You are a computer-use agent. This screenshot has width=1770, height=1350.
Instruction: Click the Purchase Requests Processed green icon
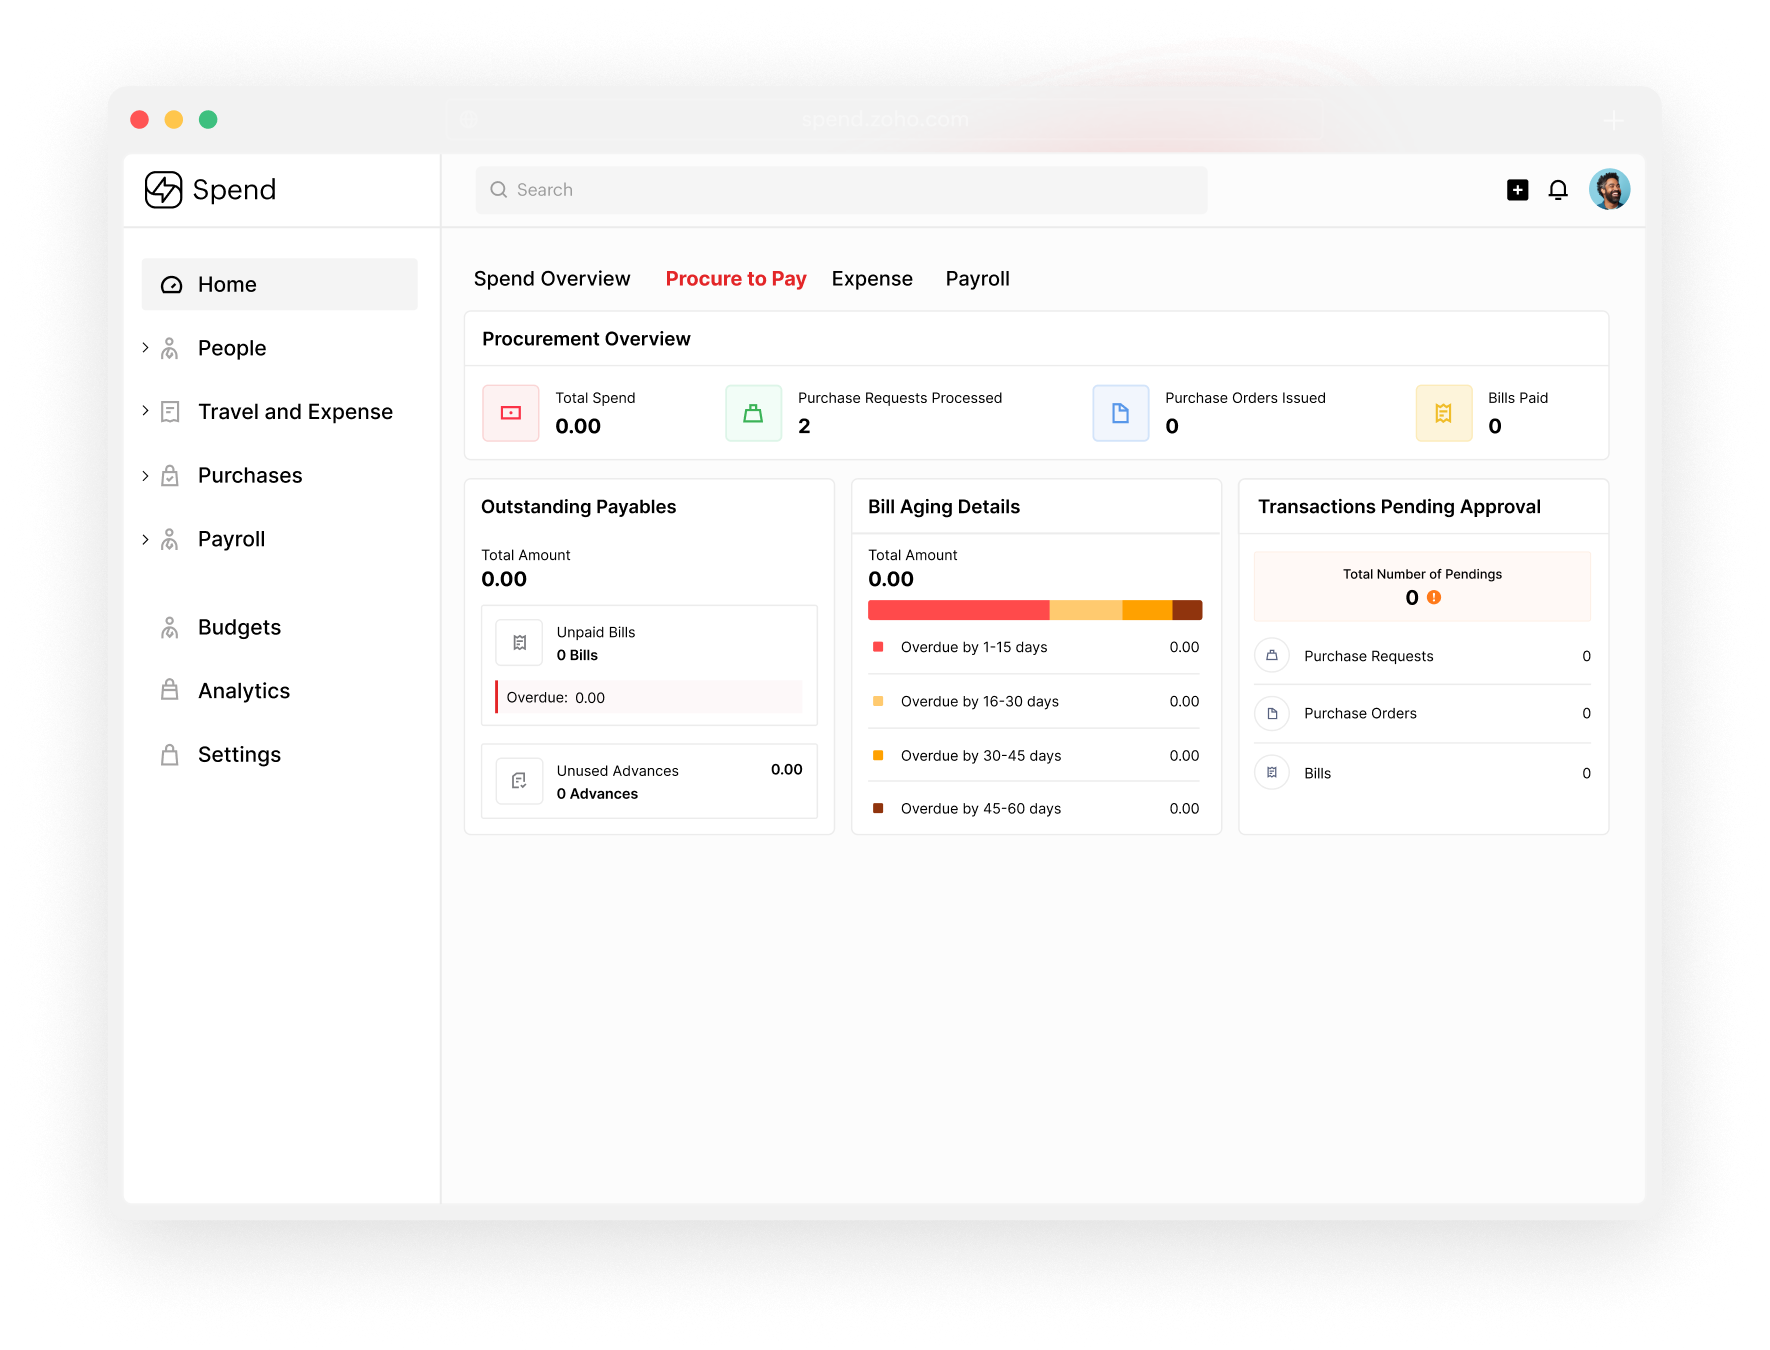[x=753, y=413]
